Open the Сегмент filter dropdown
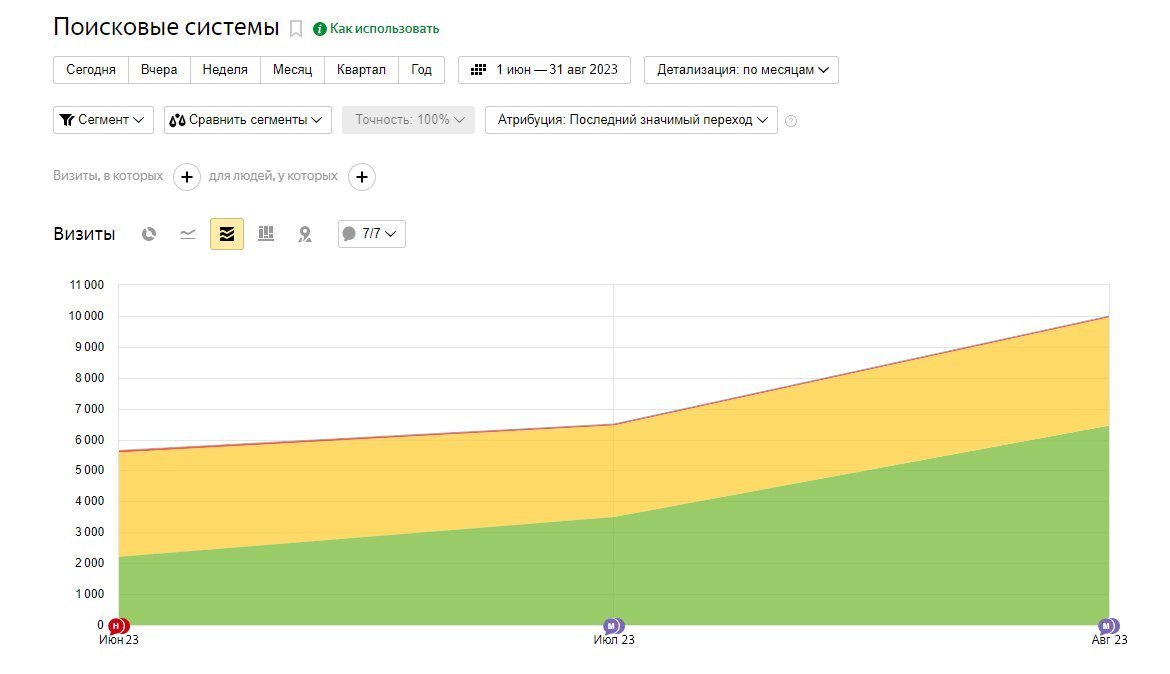The height and width of the screenshot is (674, 1170). (103, 120)
